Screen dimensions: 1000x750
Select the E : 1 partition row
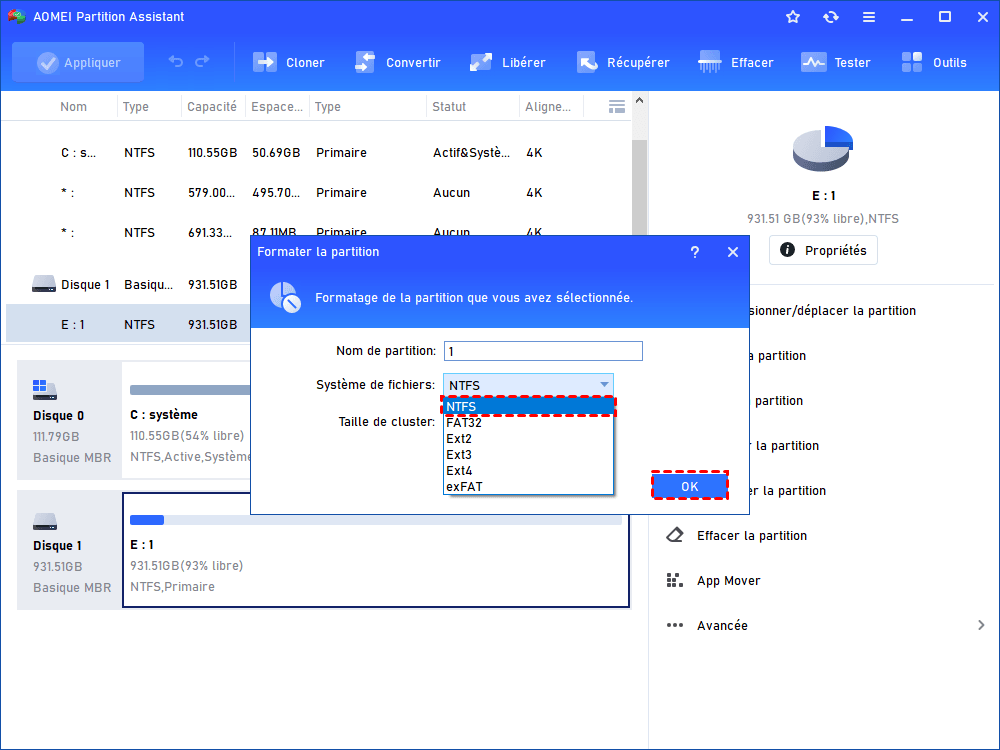point(128,325)
